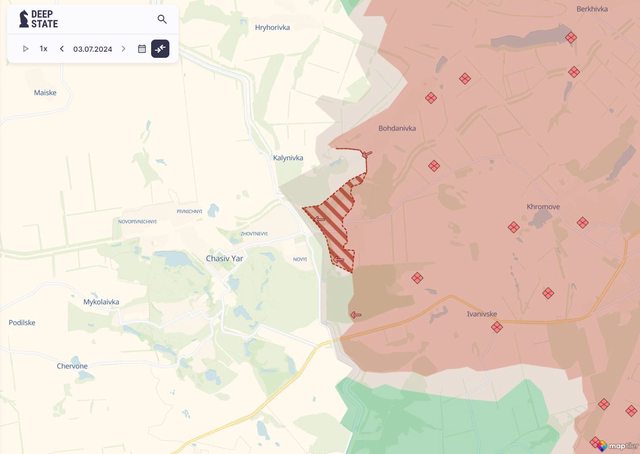Viewport: 640px width, 454px height.
Task: Click the Bohdanivka village label
Action: tap(397, 128)
